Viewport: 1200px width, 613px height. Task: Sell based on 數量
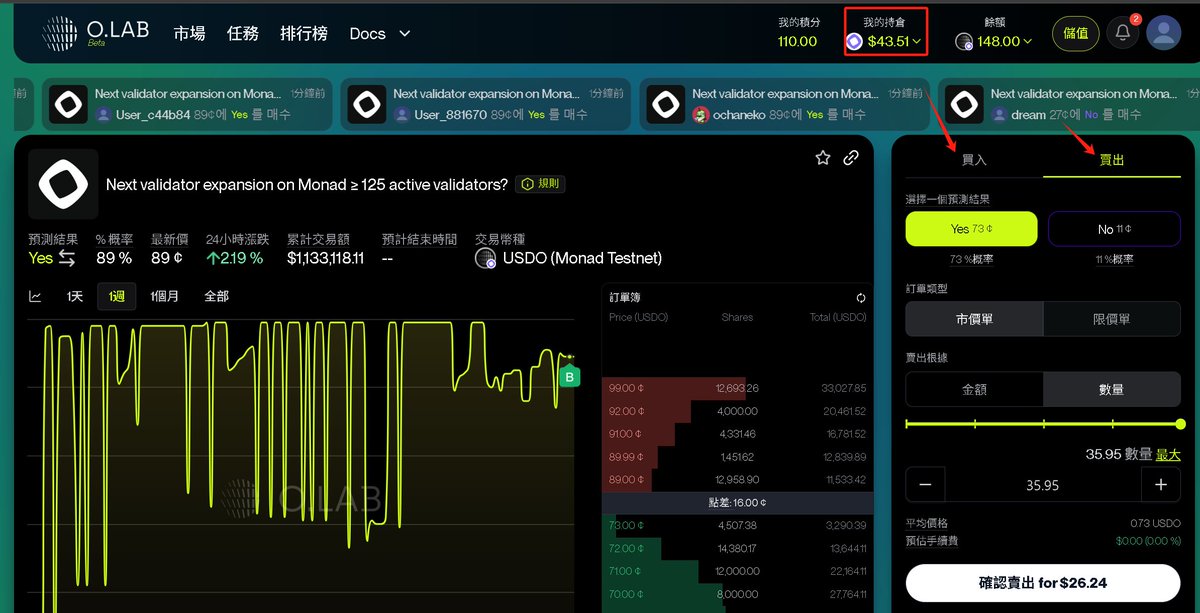tap(1112, 390)
